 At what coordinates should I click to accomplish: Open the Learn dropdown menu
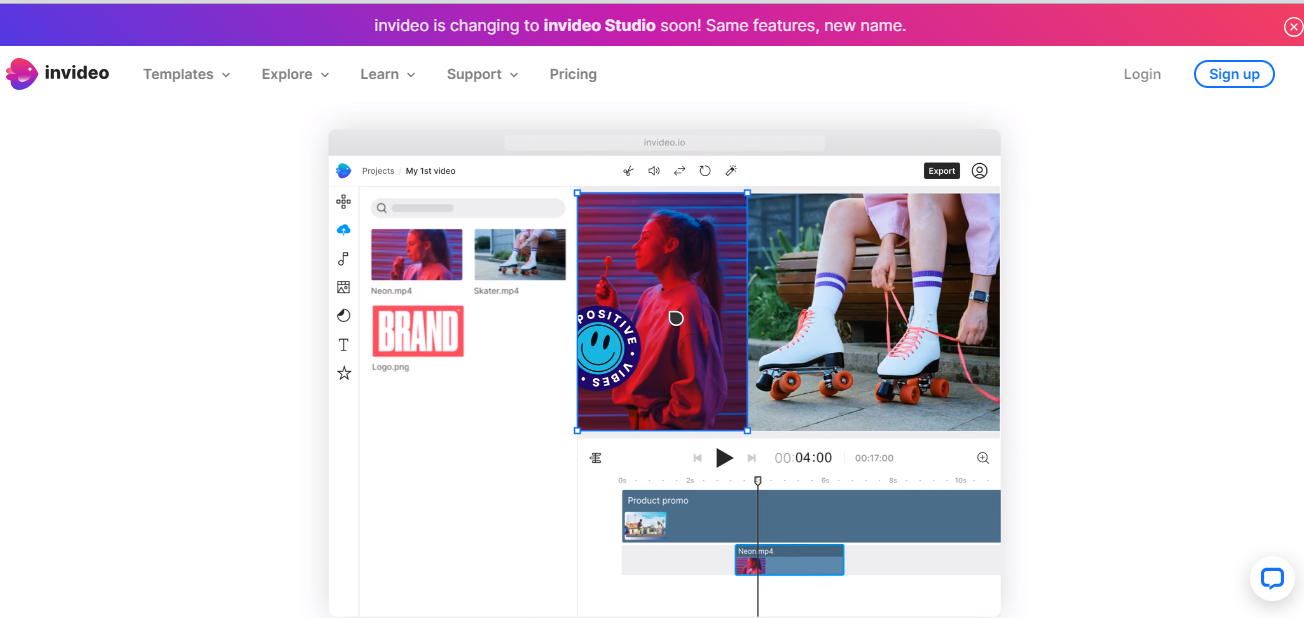[x=387, y=74]
